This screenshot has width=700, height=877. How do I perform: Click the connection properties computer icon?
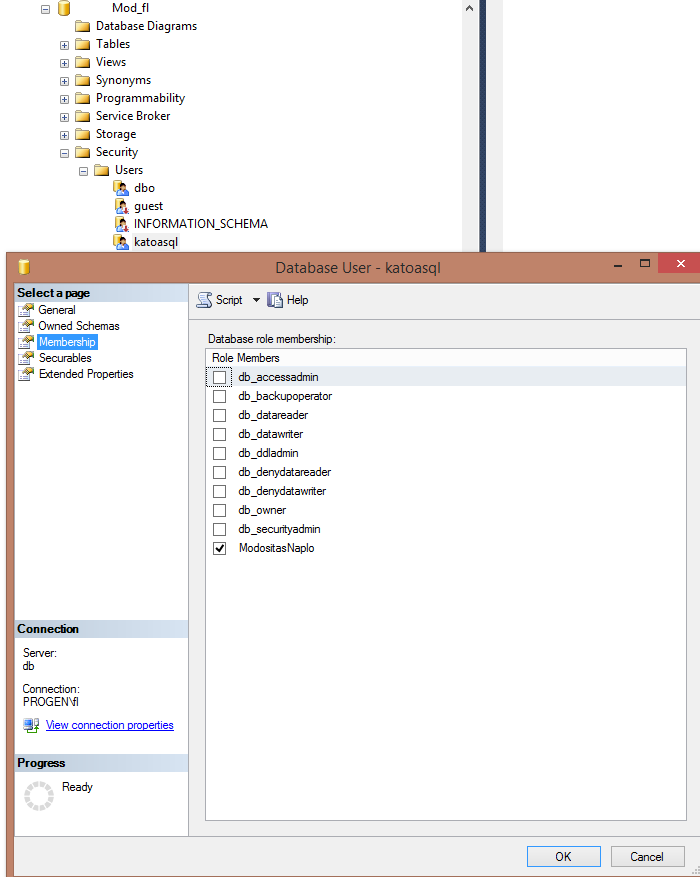point(31,725)
